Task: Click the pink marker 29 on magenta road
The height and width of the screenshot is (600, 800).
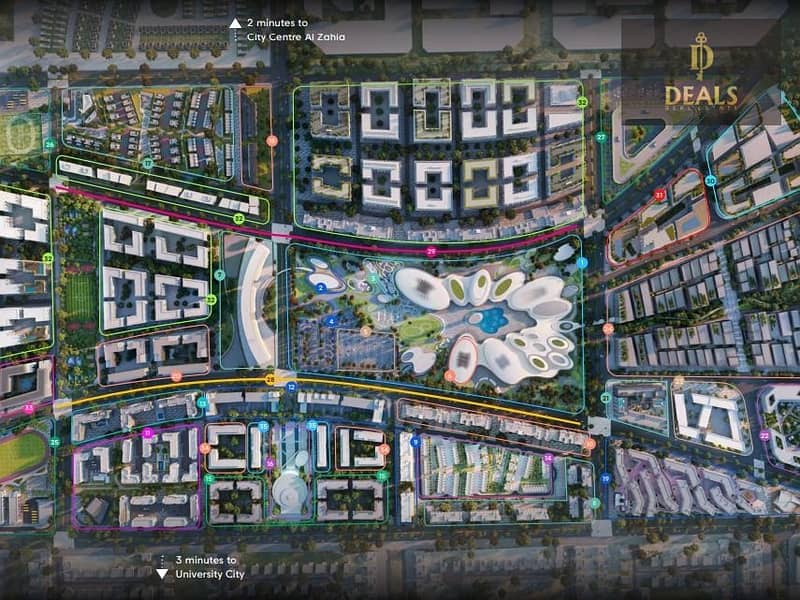Action: point(431,252)
